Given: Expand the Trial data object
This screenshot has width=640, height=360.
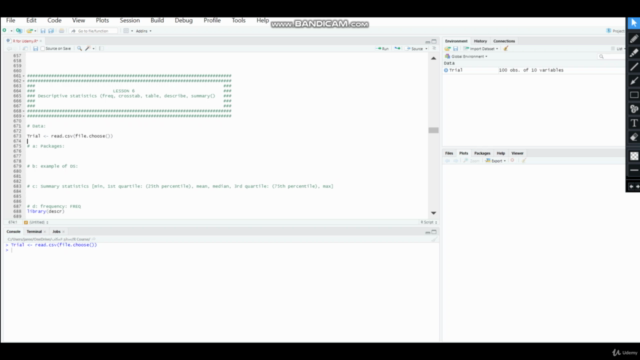Looking at the screenshot, I should point(446,70).
